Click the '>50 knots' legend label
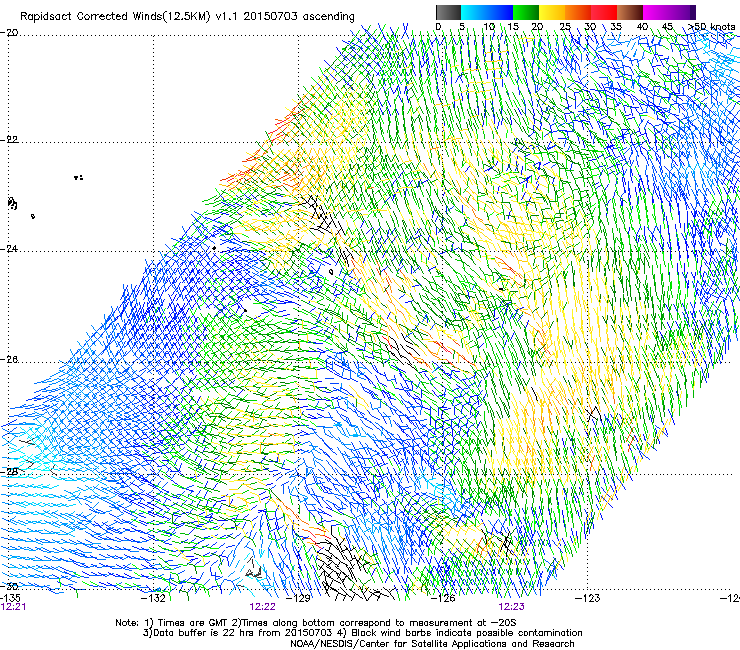The width and height of the screenshot is (740, 650). (x=712, y=27)
